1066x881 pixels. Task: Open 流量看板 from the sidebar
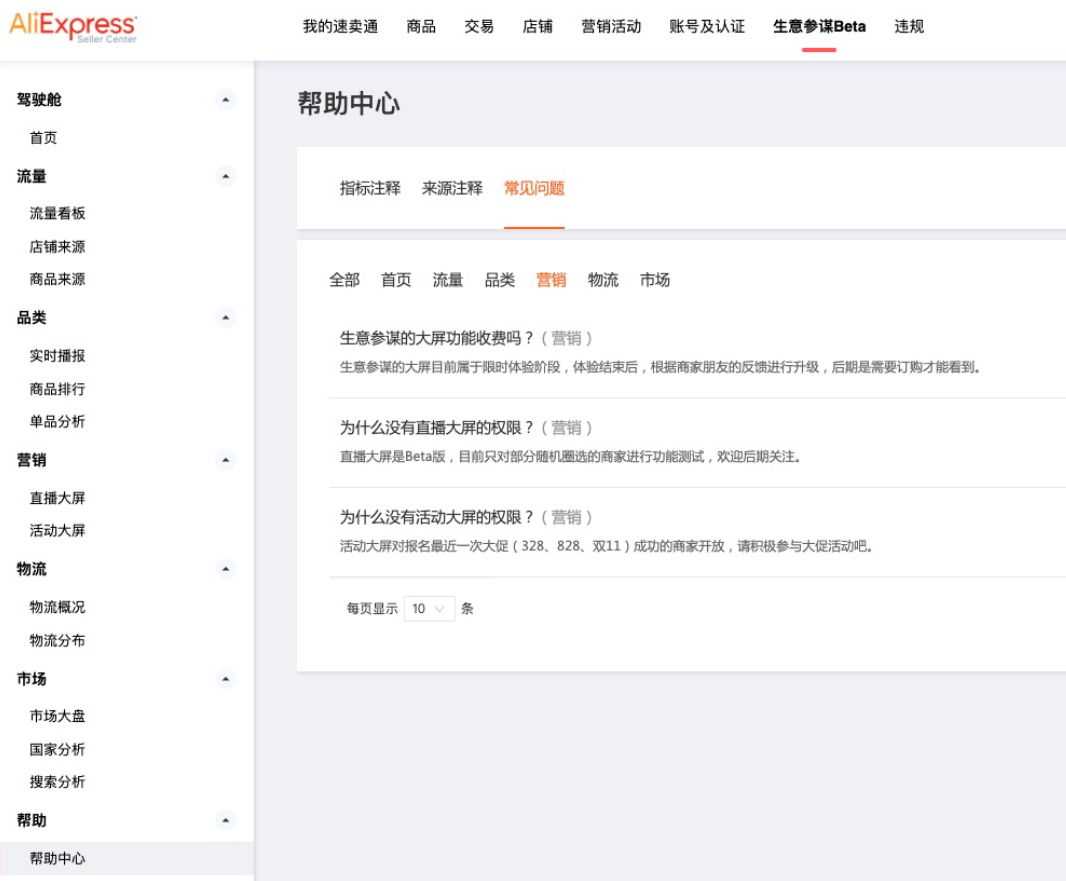click(x=57, y=213)
